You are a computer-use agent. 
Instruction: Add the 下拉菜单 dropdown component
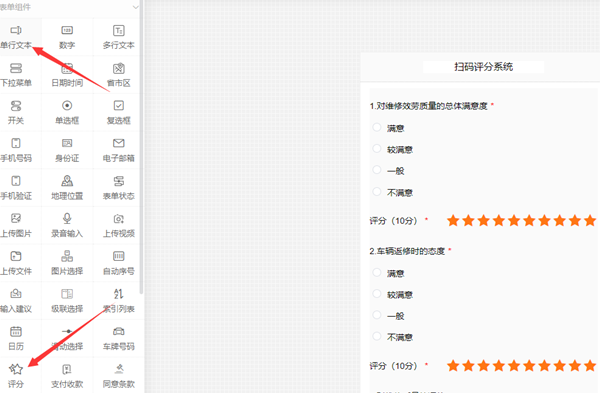coord(16,75)
